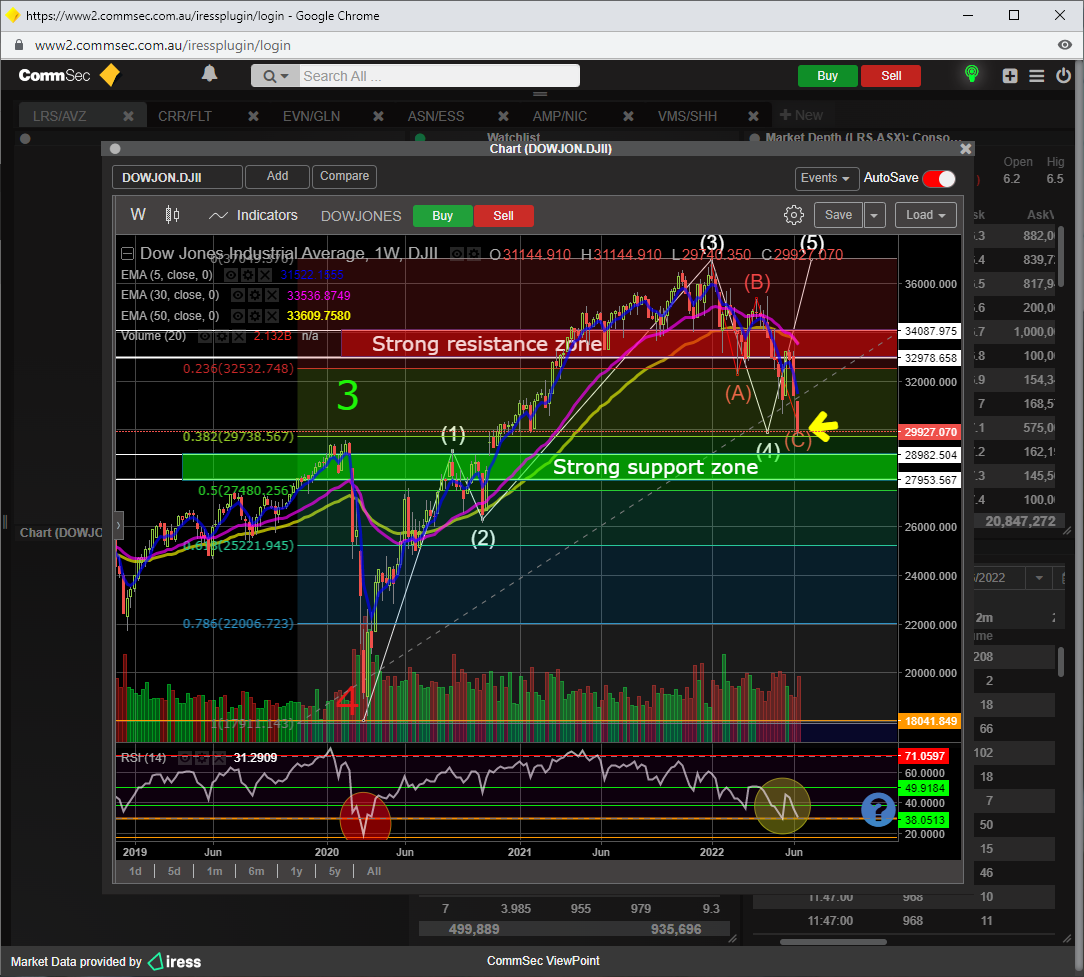Click the add-widget plus icon in header

[1010, 75]
